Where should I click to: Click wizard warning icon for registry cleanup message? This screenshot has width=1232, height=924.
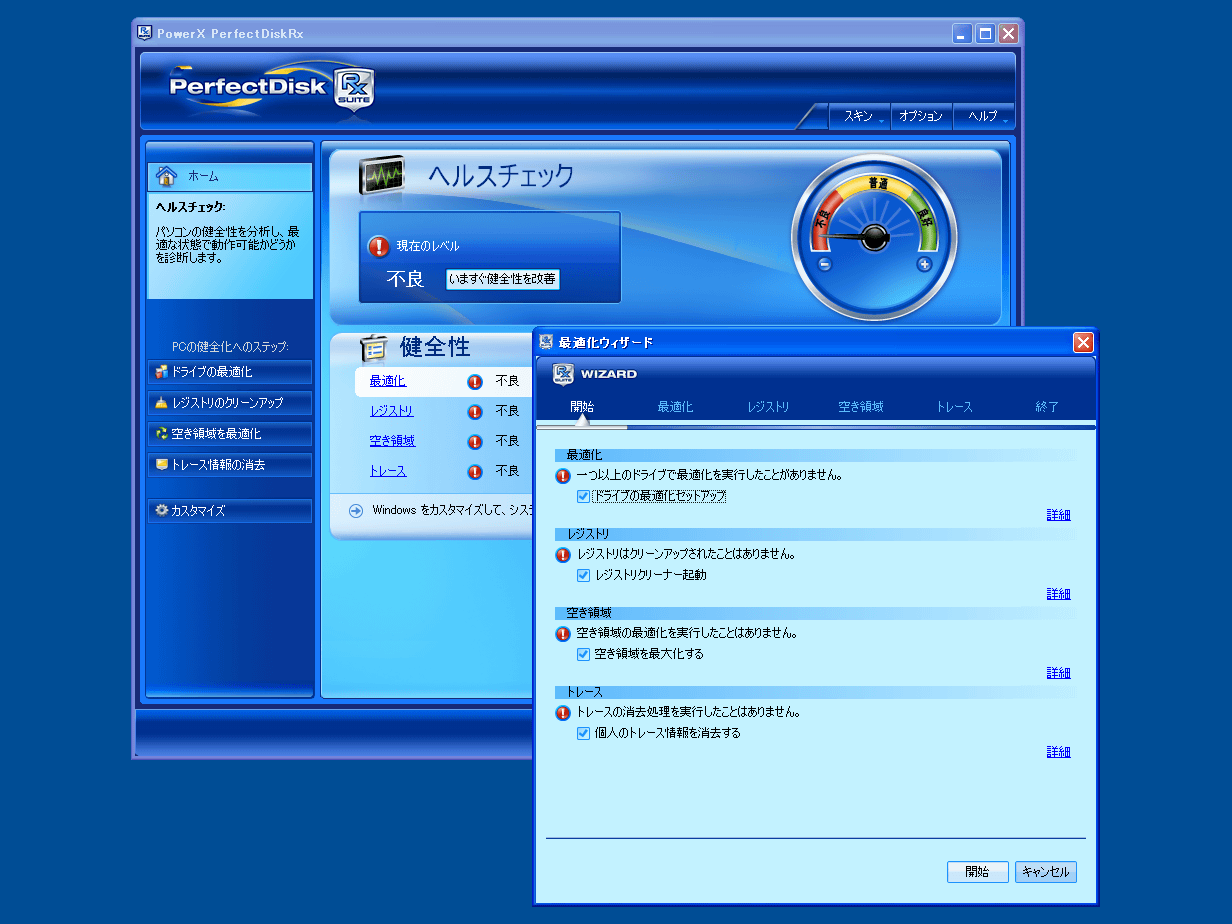(563, 555)
